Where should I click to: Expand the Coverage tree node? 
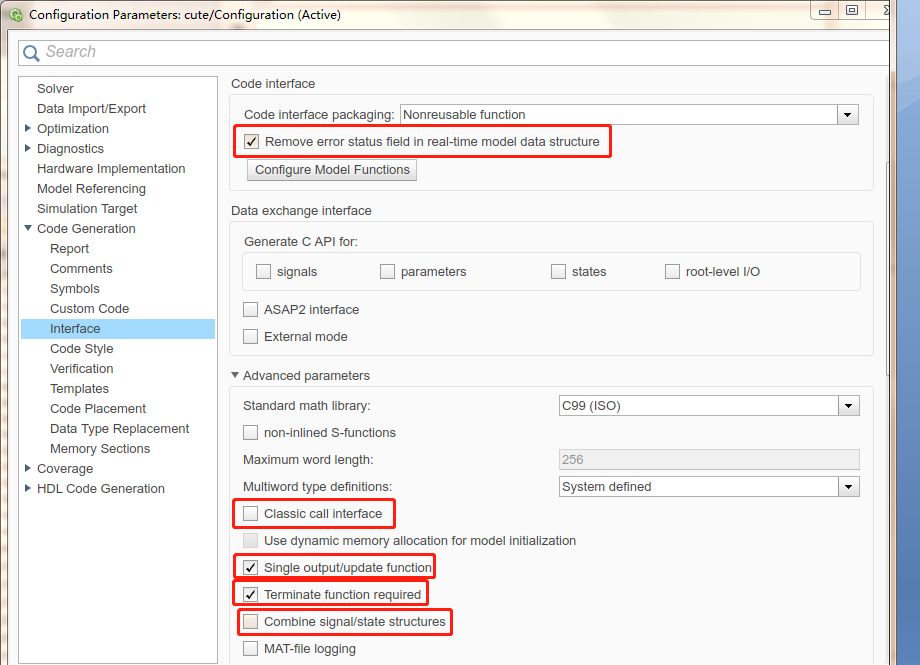point(28,468)
